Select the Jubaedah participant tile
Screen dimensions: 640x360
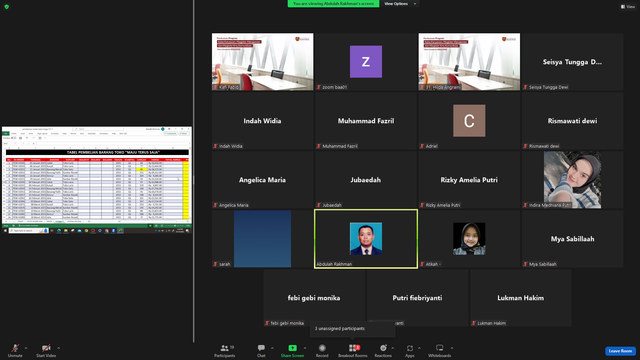(366, 180)
